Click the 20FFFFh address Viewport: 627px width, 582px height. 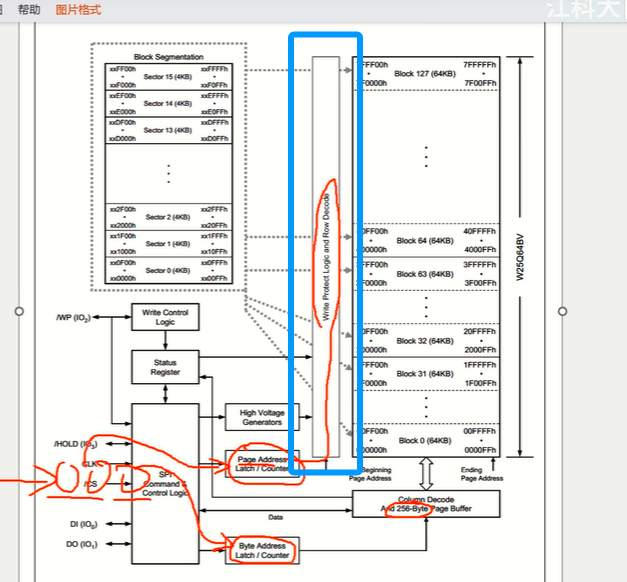coord(480,332)
